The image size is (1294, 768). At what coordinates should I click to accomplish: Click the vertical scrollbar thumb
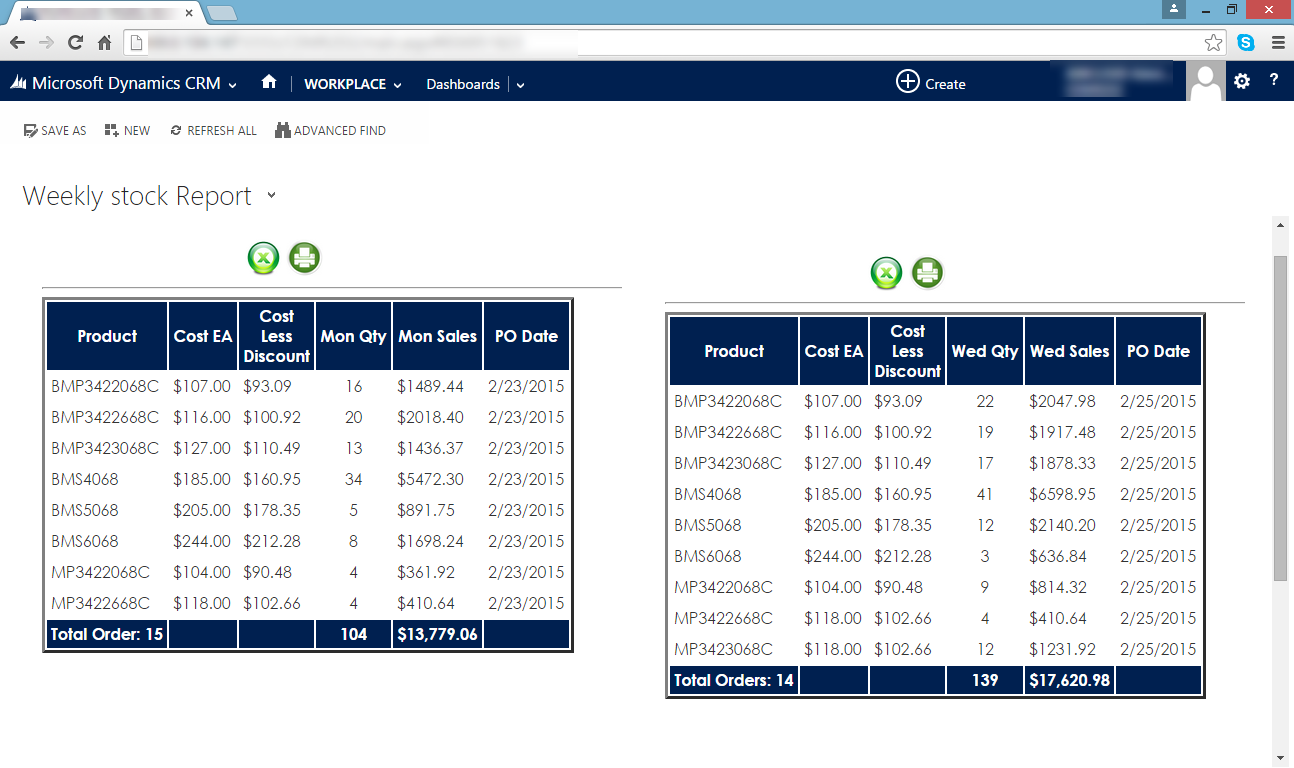pyautogui.click(x=1280, y=417)
